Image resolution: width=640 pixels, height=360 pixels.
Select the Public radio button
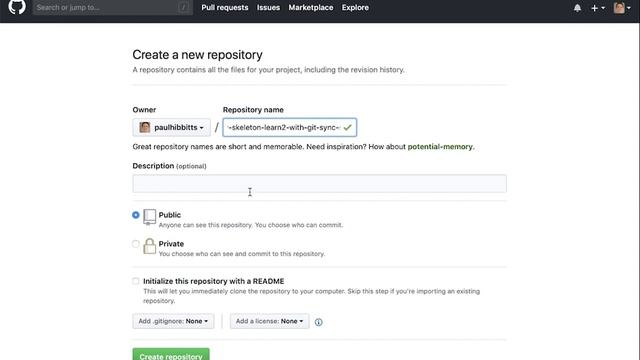click(x=136, y=215)
